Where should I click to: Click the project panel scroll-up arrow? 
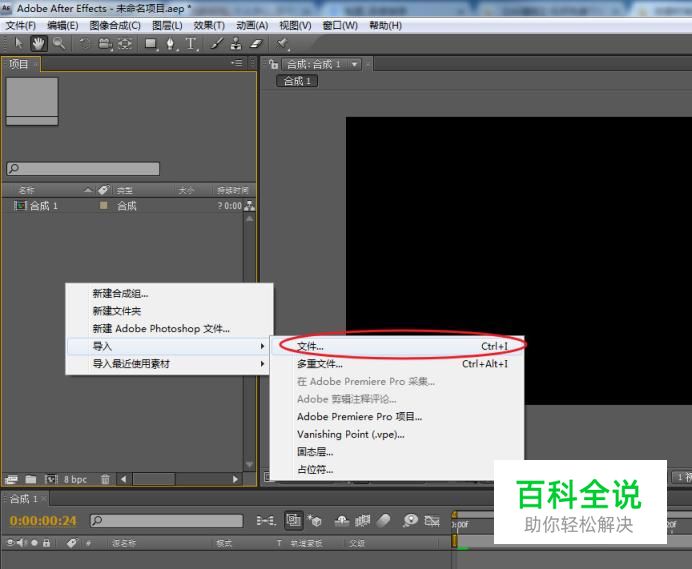point(249,219)
